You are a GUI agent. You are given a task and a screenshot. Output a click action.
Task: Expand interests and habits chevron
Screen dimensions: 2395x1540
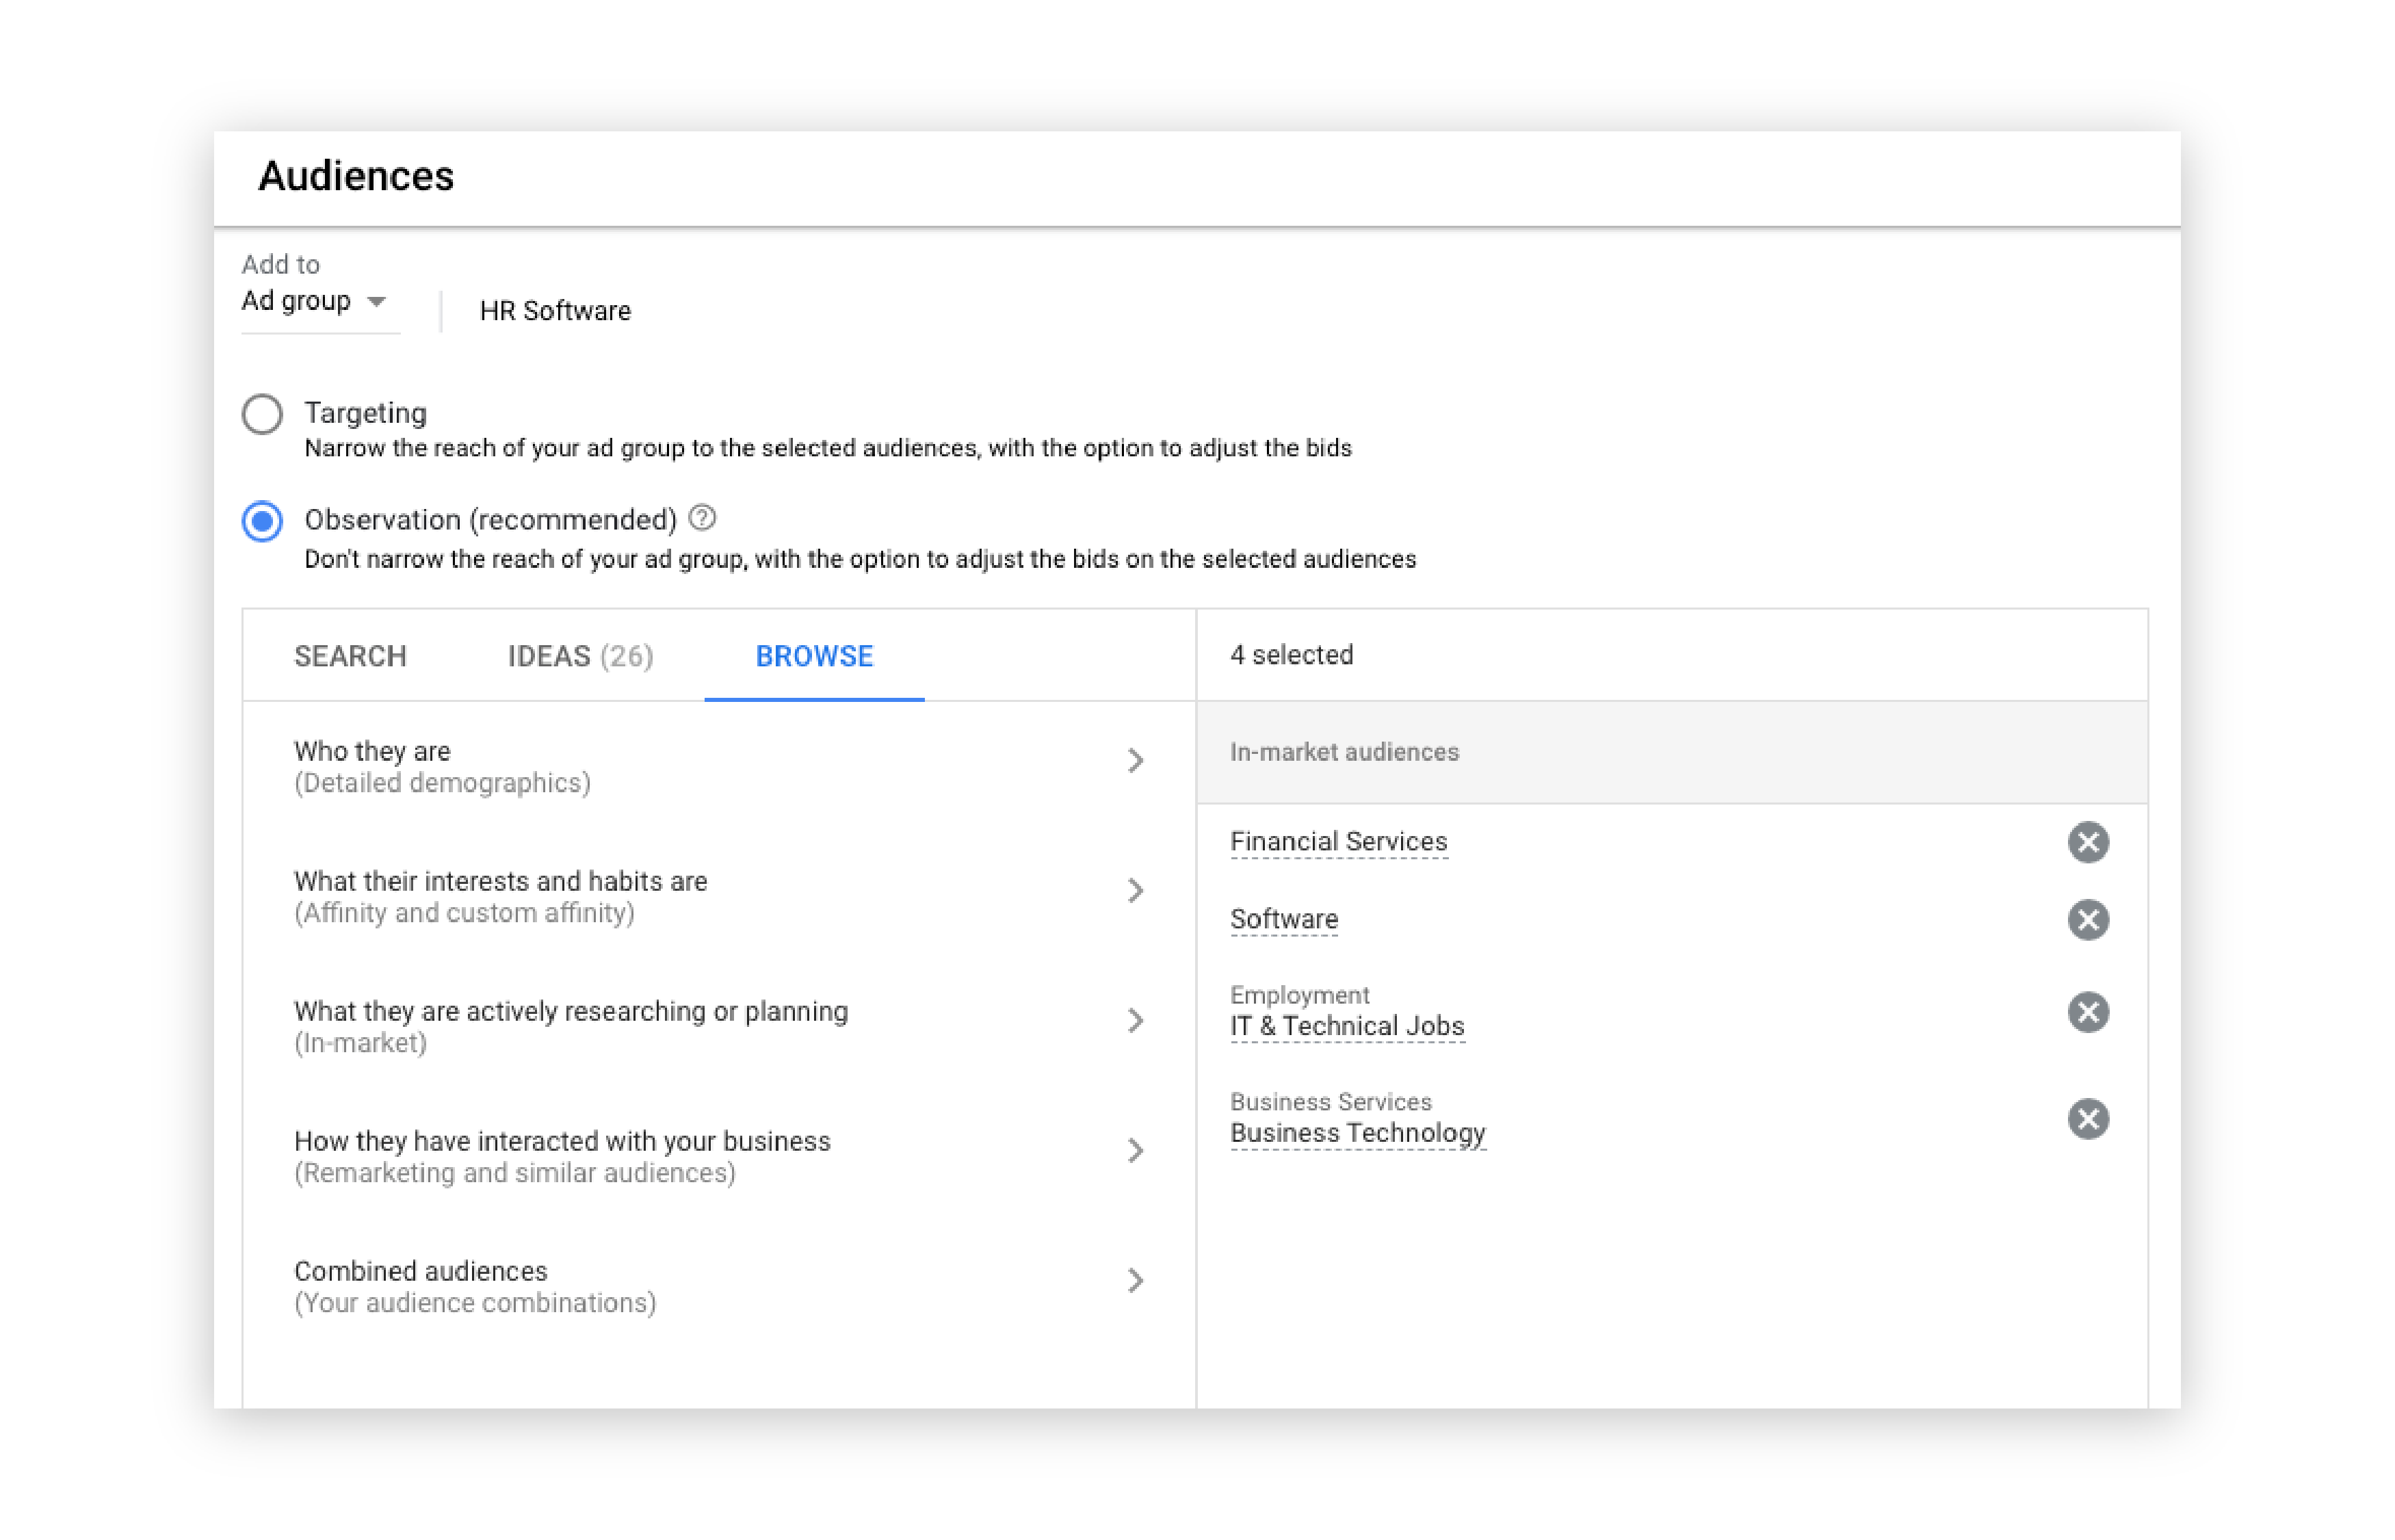point(1135,890)
